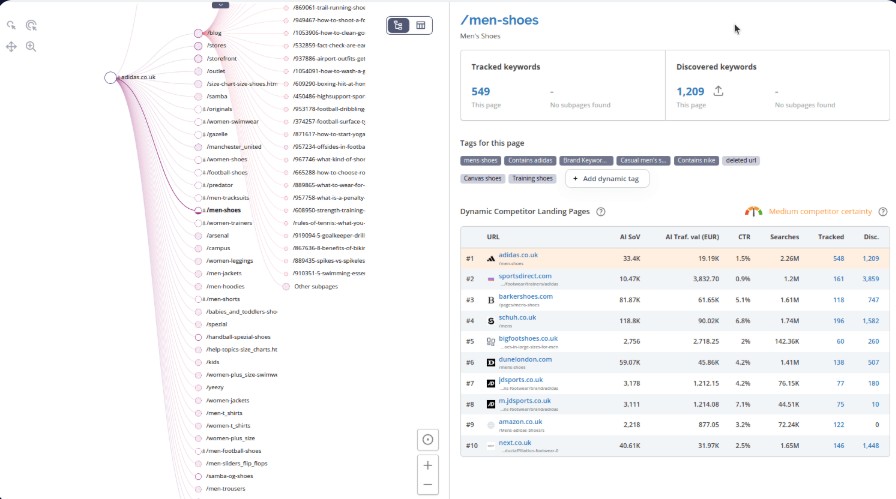Sort by the Searches column header
896x499 pixels.
pyautogui.click(x=785, y=237)
